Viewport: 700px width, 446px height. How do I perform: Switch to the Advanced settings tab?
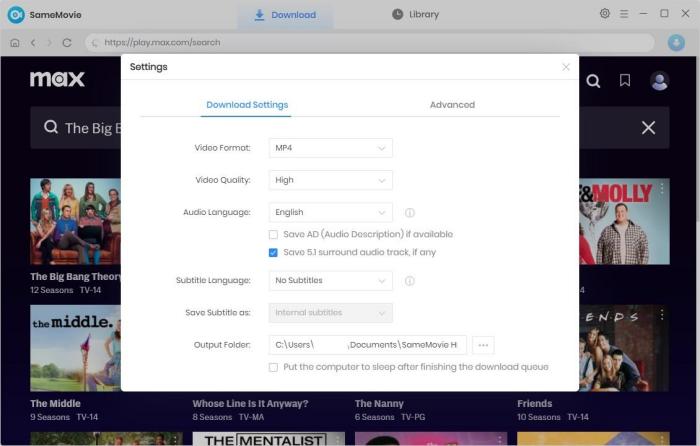pos(452,105)
